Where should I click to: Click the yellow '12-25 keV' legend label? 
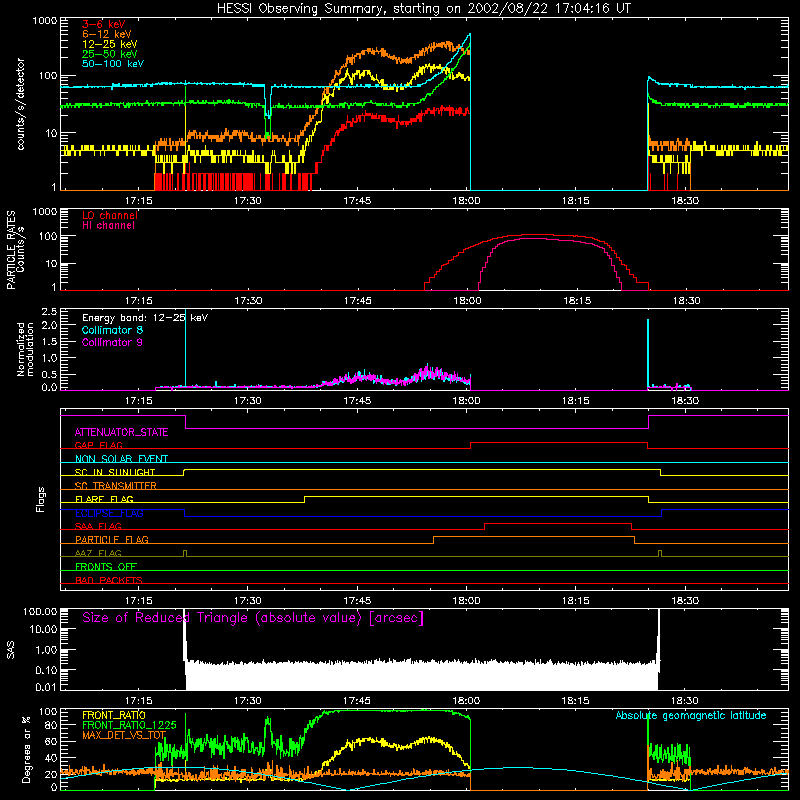(x=110, y=44)
